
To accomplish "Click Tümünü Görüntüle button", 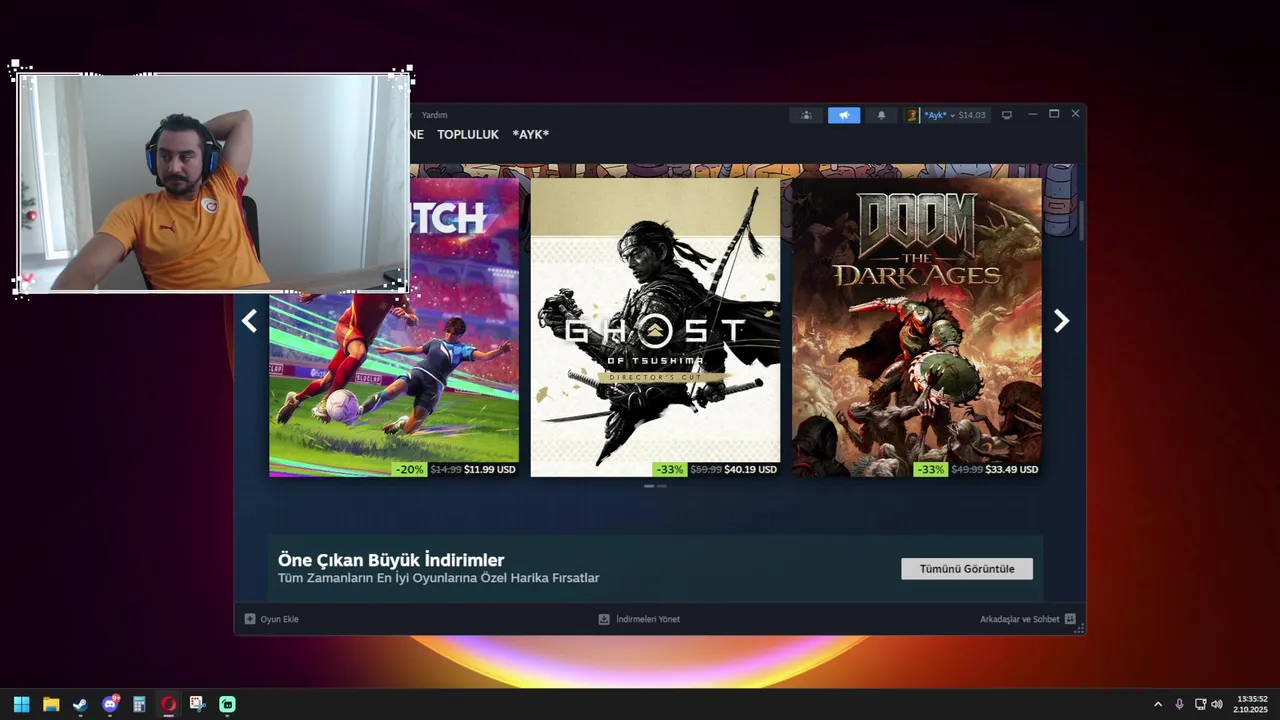I will 967,569.
